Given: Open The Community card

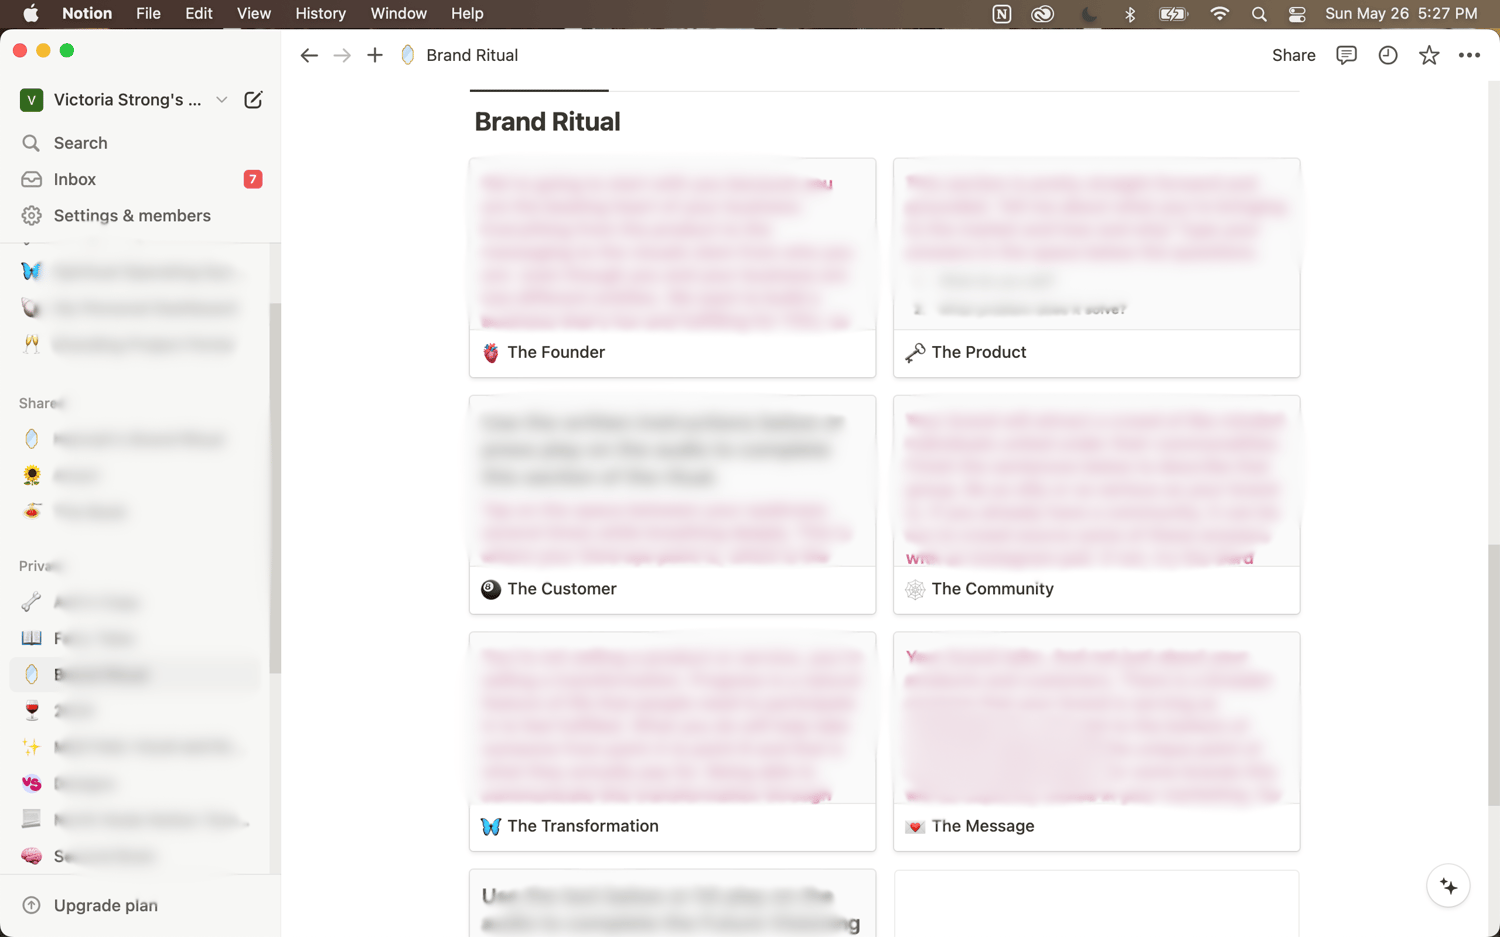Looking at the screenshot, I should point(1096,505).
